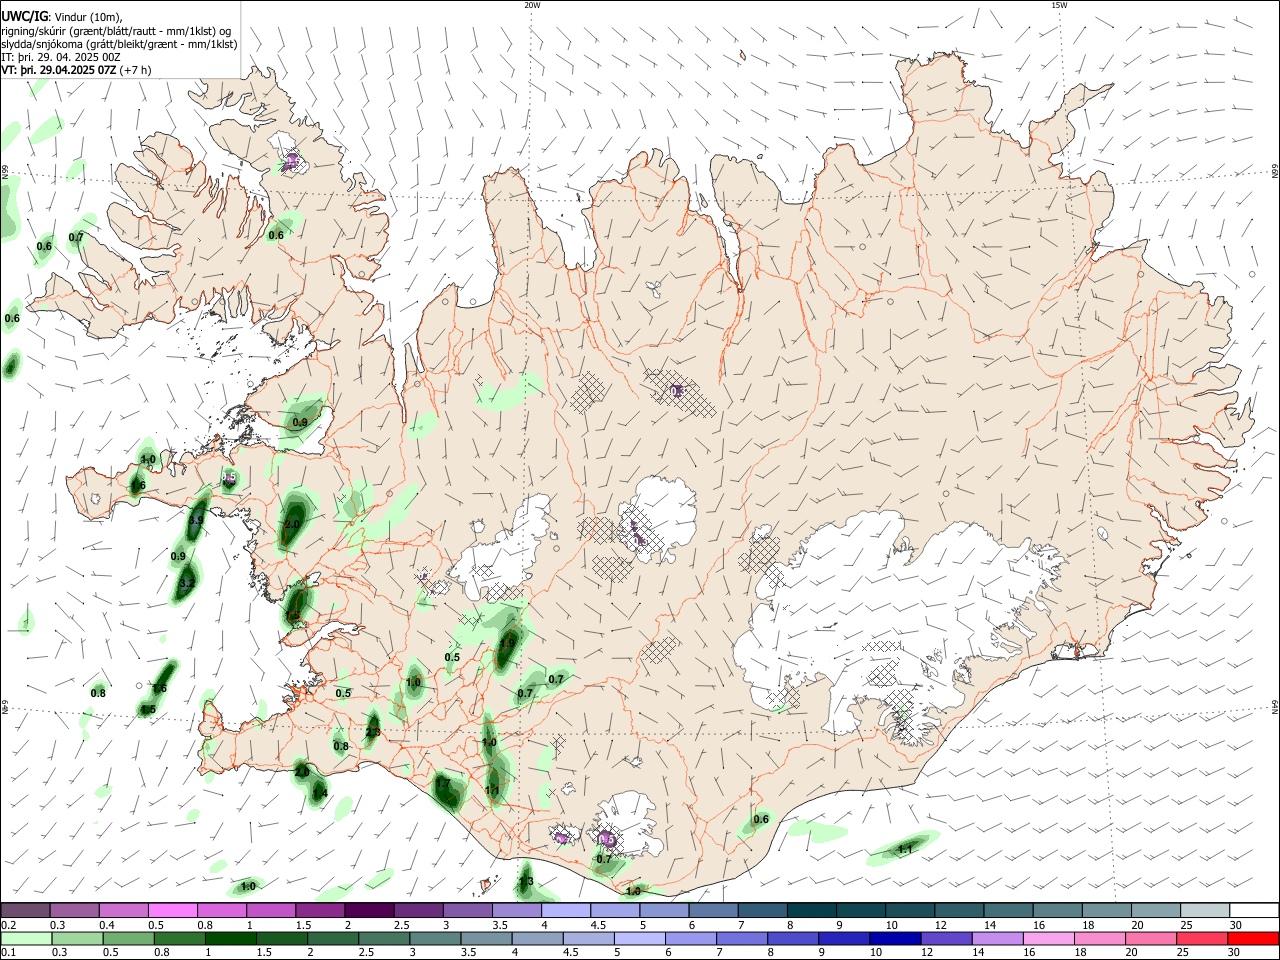Click the 15W longitude label
The width and height of the screenshot is (1280, 960).
coord(1059,5)
